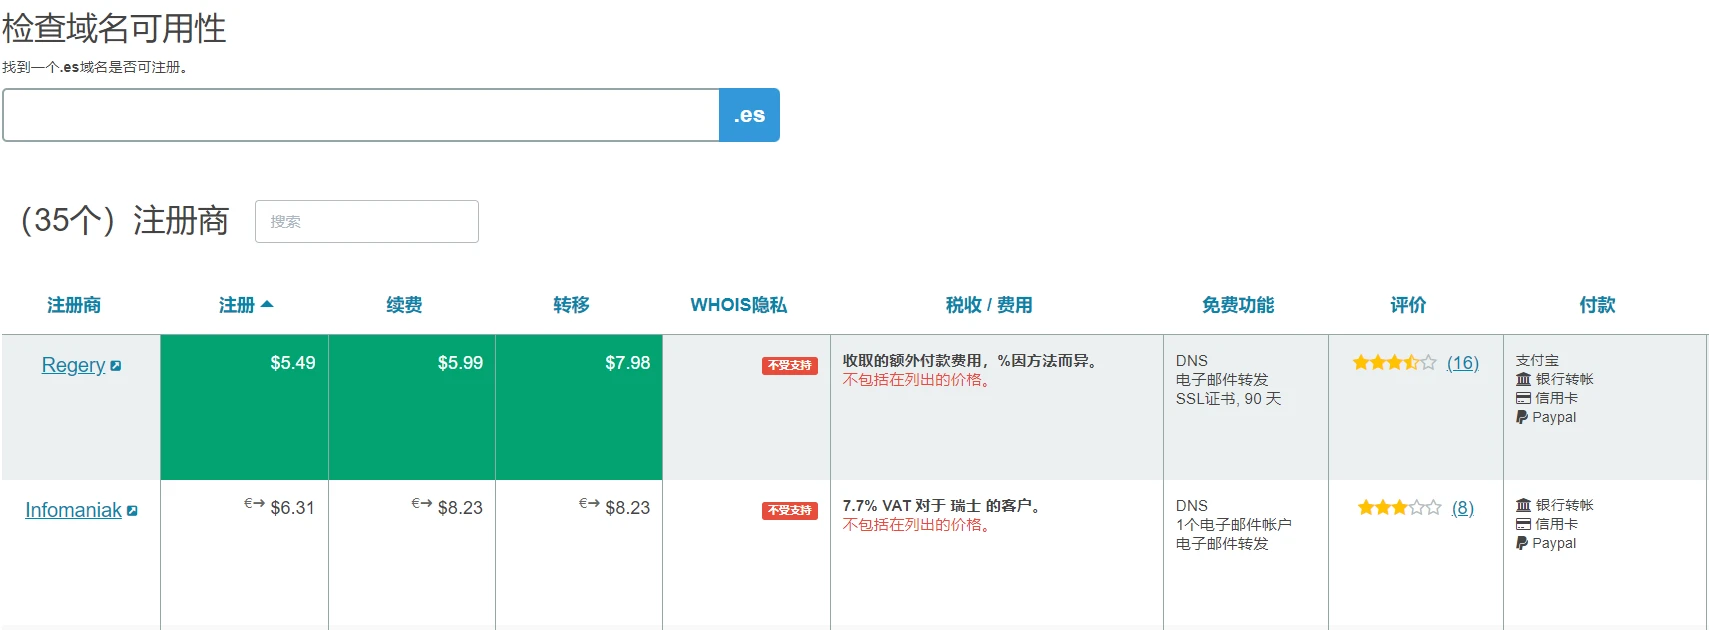
Task: Click the currency conversion icon next to Infomaniak's transfer price
Action: (x=589, y=504)
